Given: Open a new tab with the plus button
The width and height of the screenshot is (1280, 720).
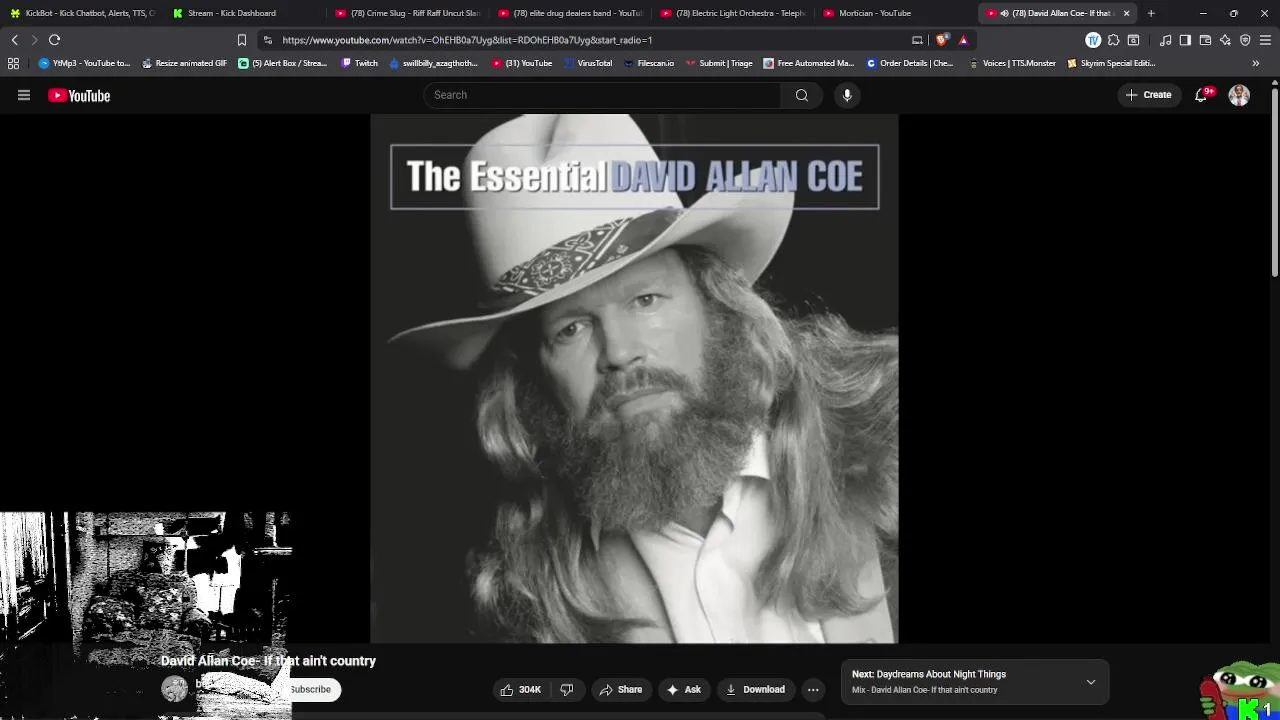Looking at the screenshot, I should pyautogui.click(x=1151, y=13).
